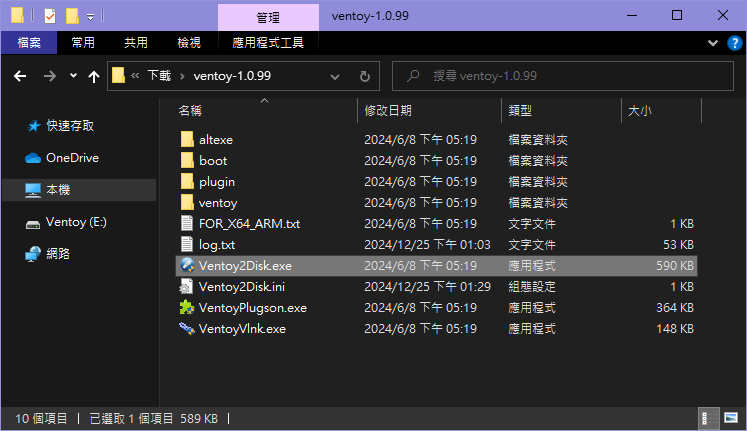Click the 364 KB size cell
Viewport: 747px width, 431px height.
click(675, 308)
